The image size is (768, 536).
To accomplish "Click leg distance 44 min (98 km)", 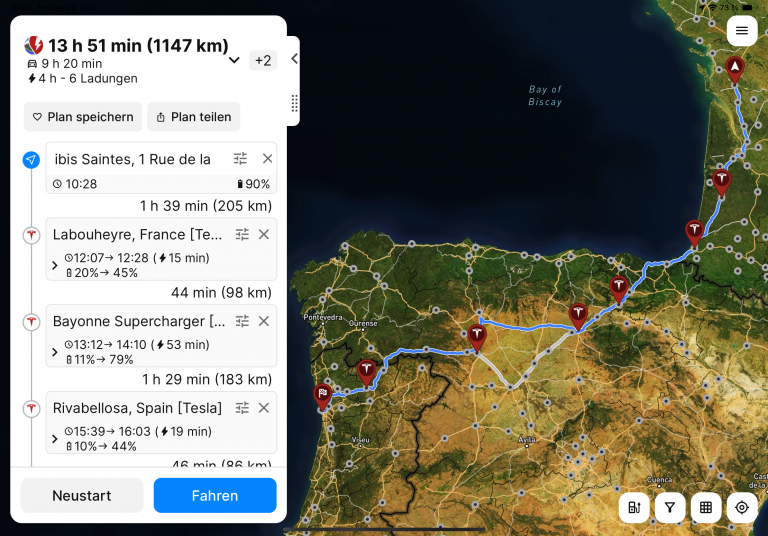I will click(x=221, y=293).
